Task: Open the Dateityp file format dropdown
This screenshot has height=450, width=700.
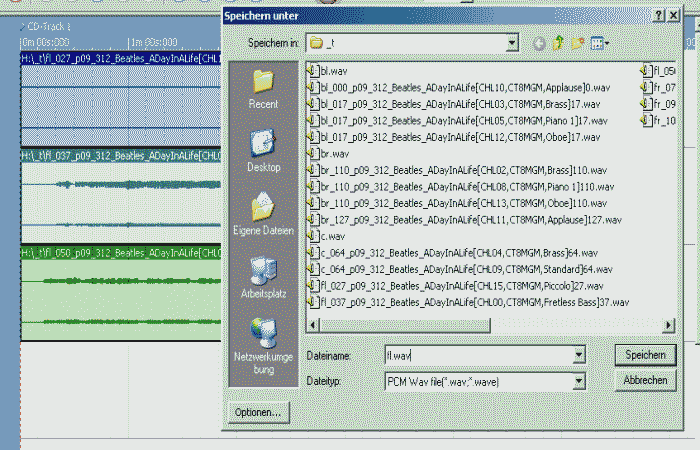Action: tap(578, 381)
